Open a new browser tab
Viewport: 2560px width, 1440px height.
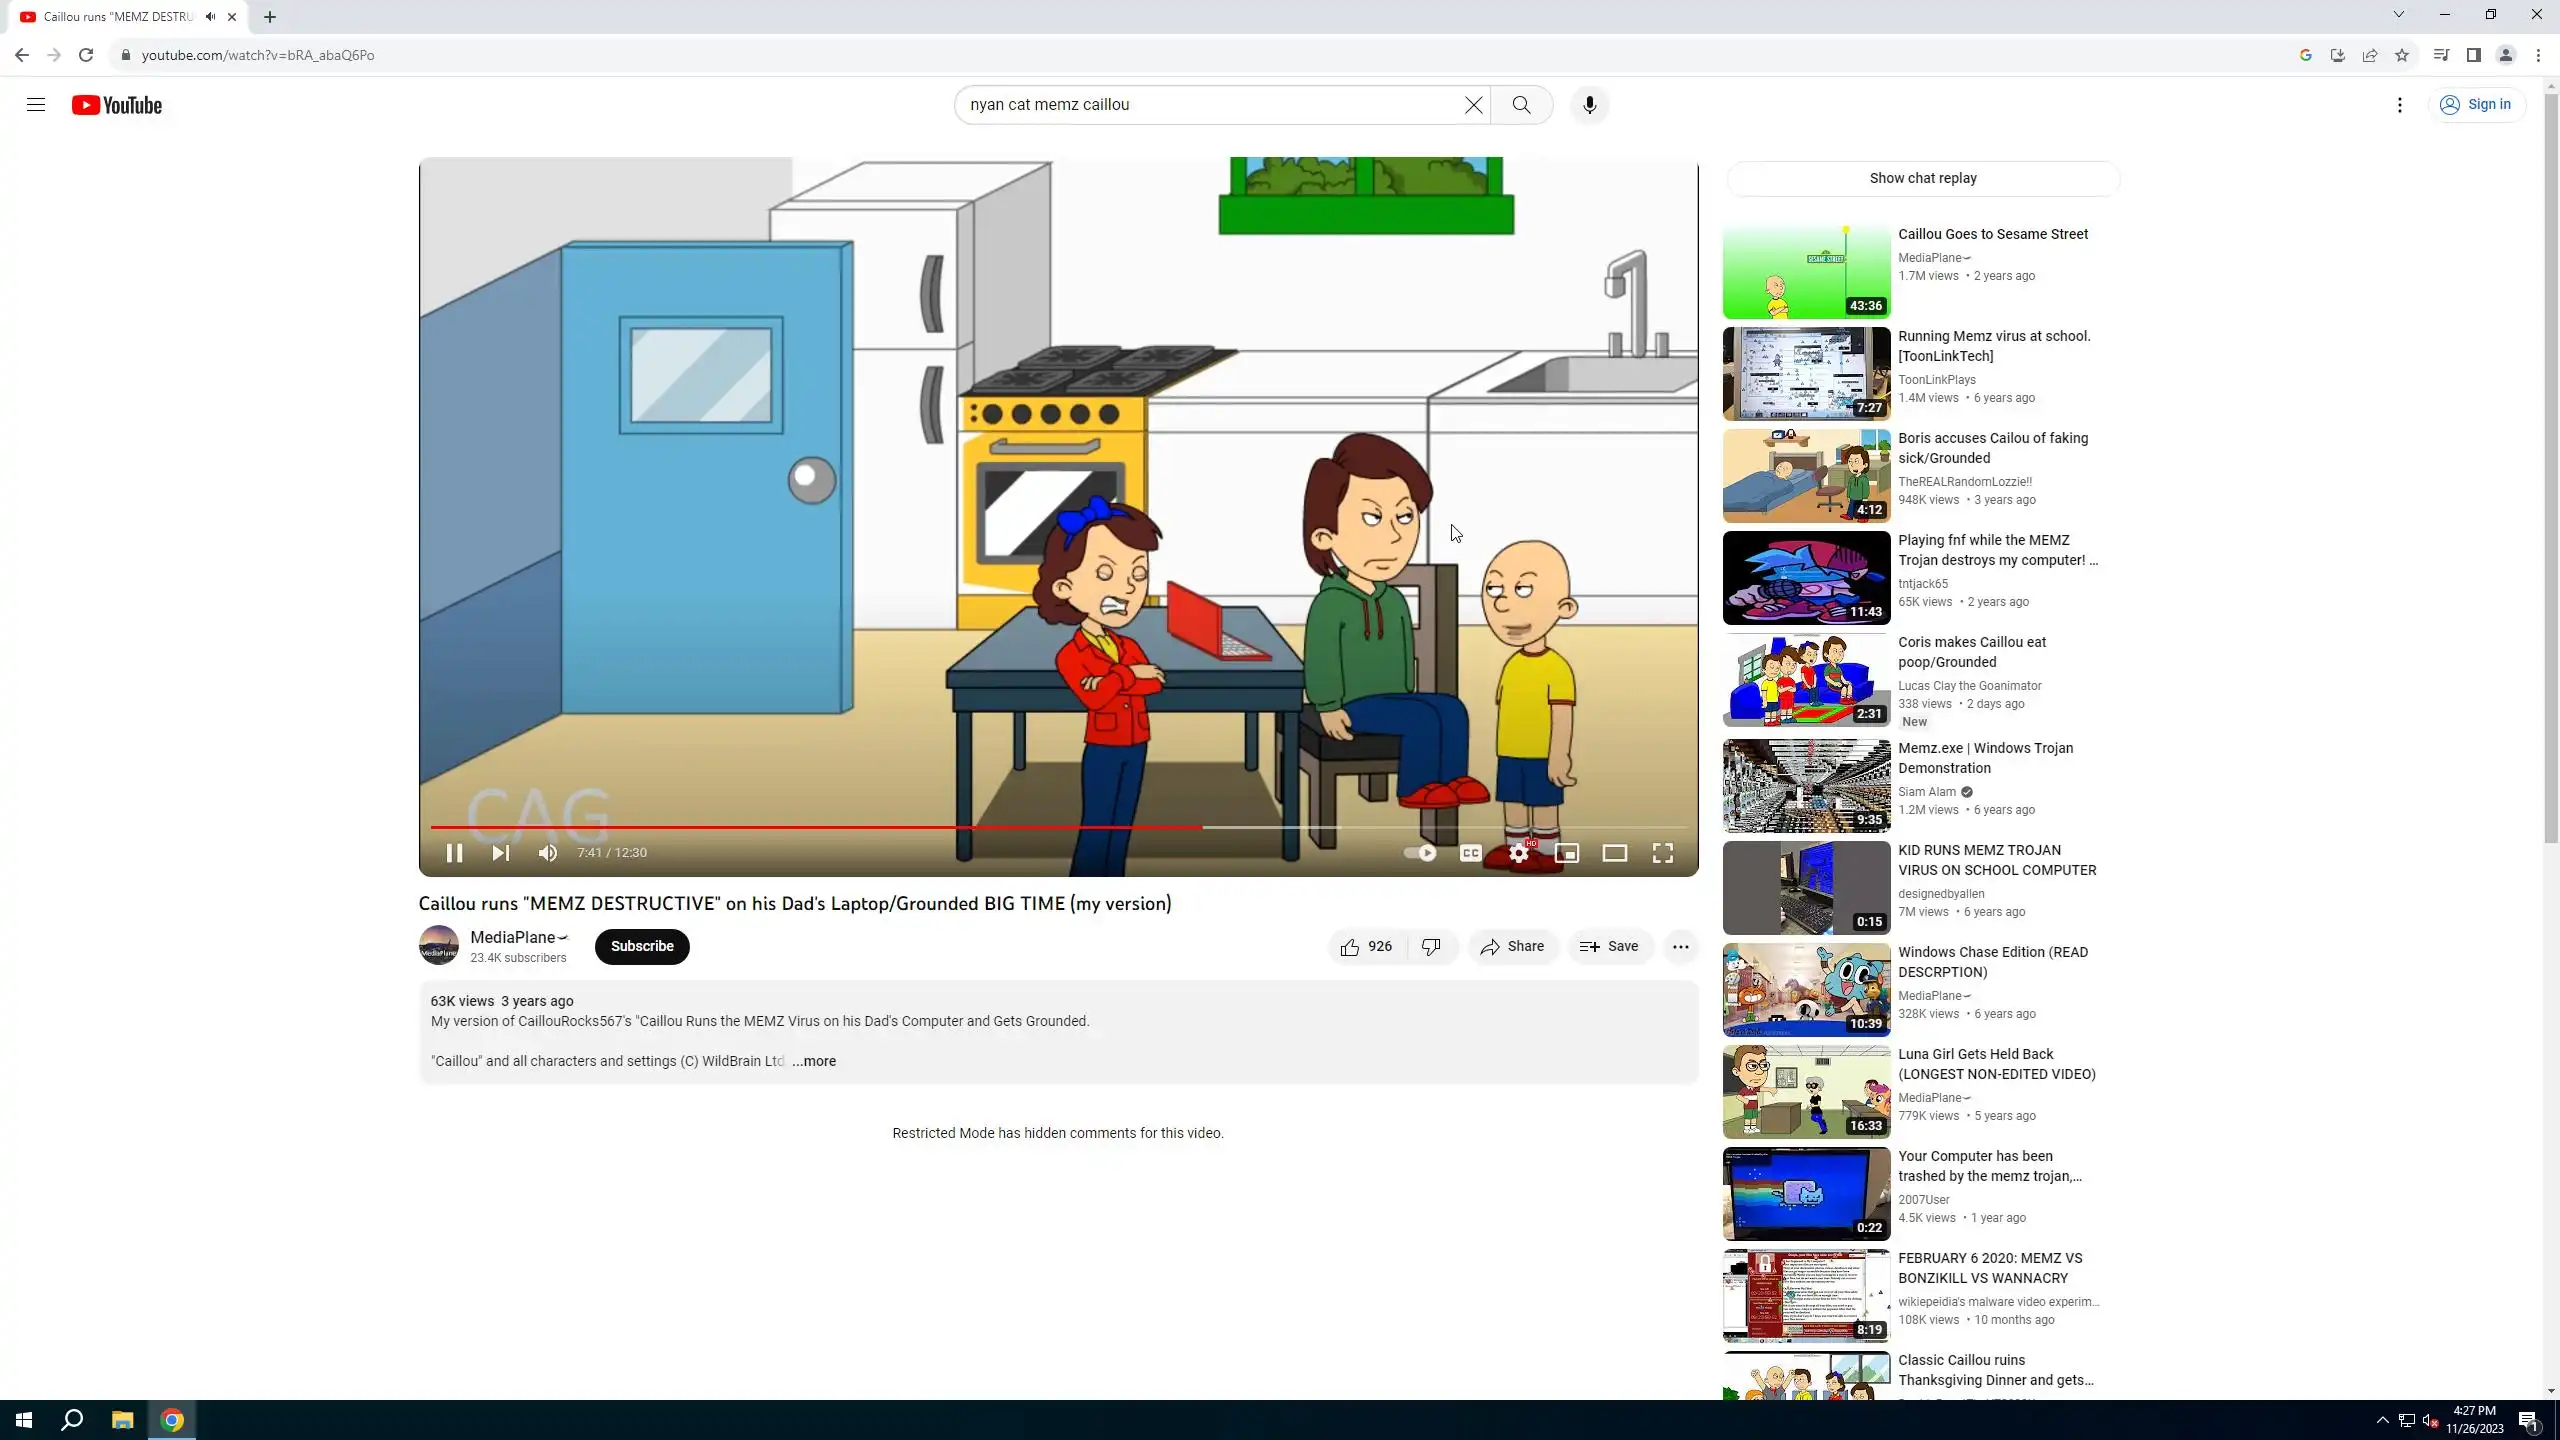(270, 17)
